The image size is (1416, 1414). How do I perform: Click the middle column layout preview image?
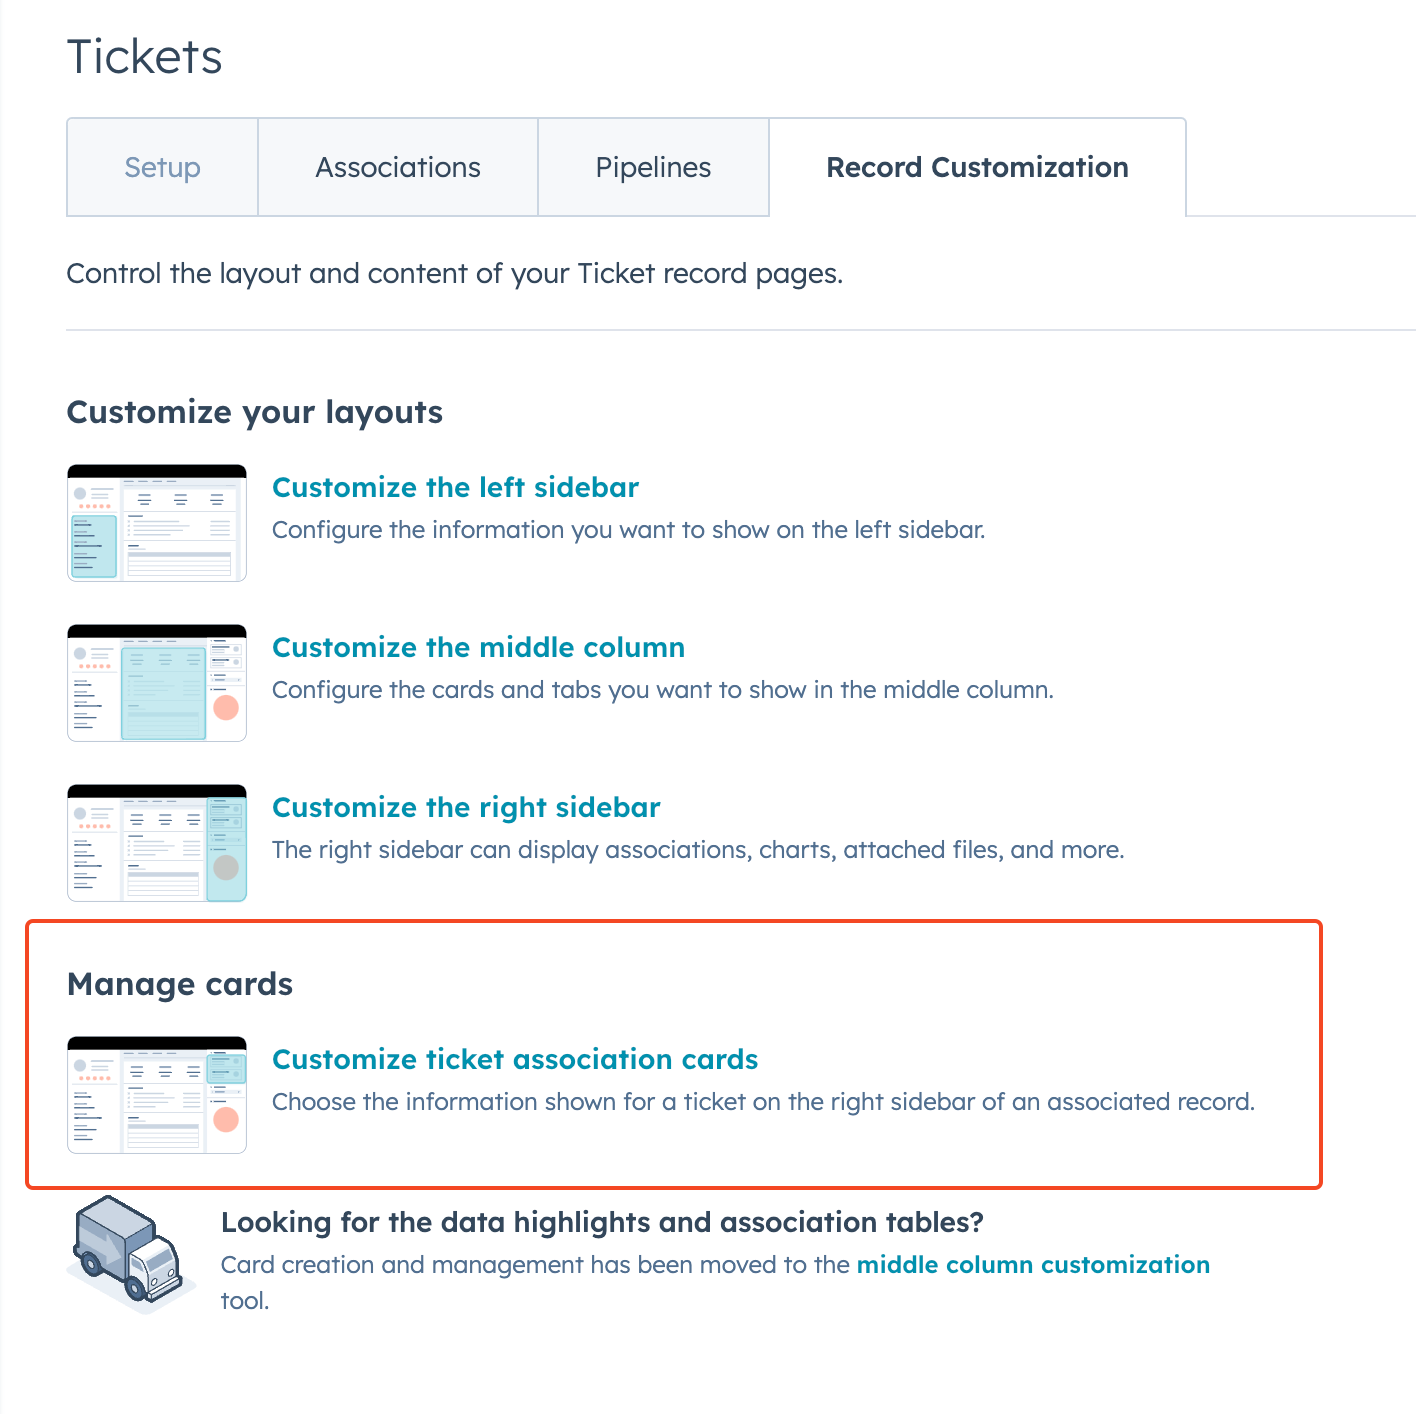tap(156, 683)
